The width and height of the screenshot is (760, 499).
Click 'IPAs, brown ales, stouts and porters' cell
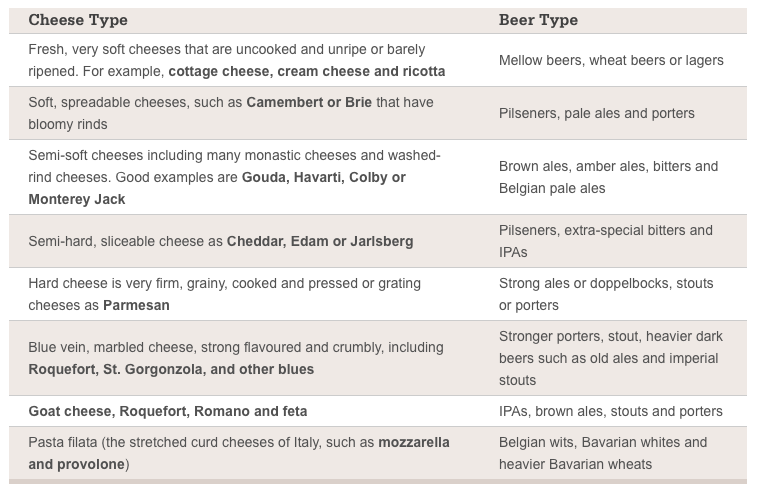(610, 411)
